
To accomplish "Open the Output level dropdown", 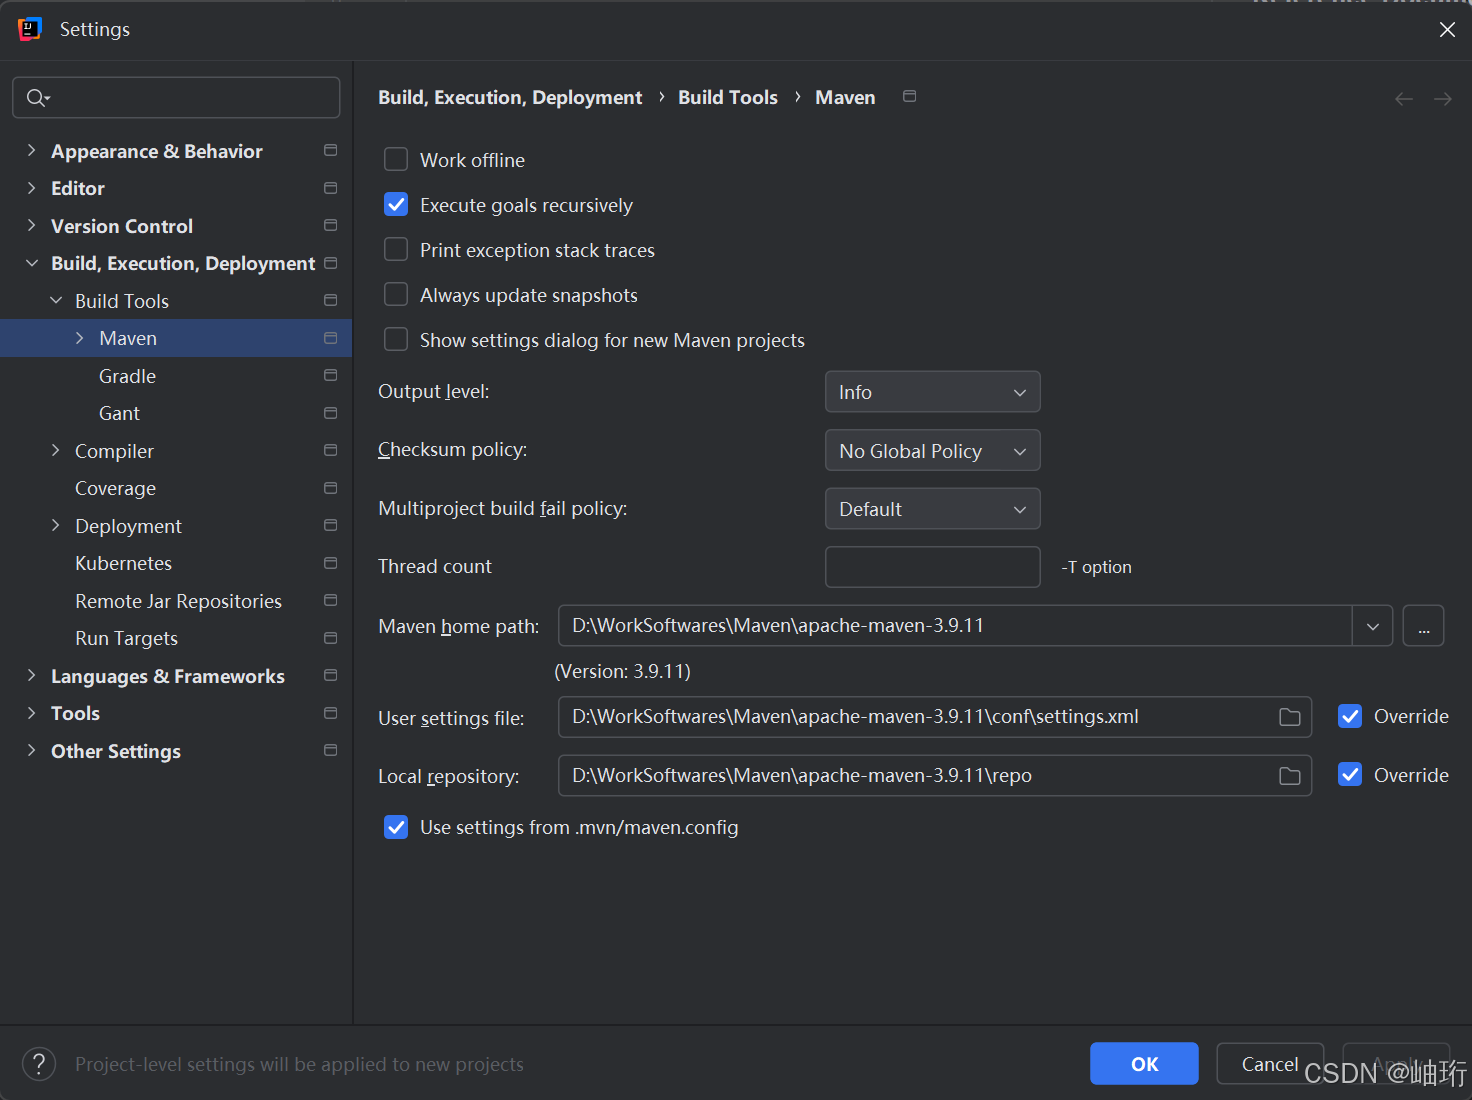I will tap(932, 392).
